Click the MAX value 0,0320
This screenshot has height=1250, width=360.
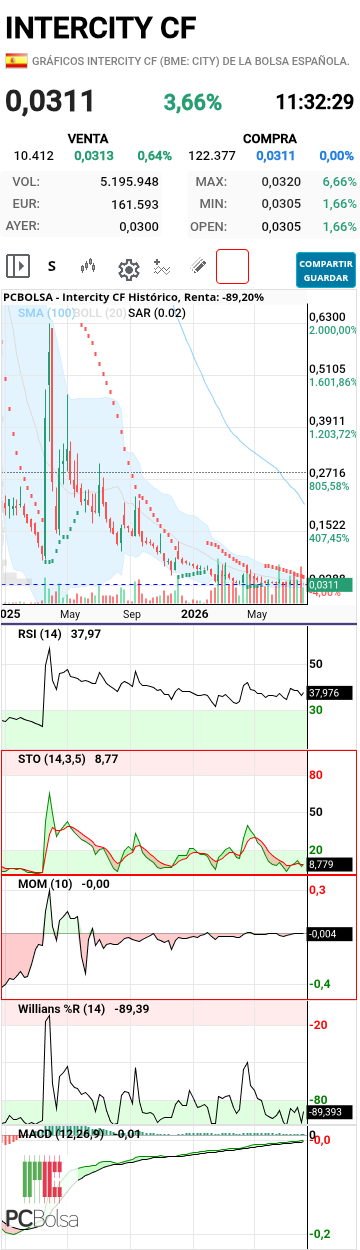tap(280, 182)
